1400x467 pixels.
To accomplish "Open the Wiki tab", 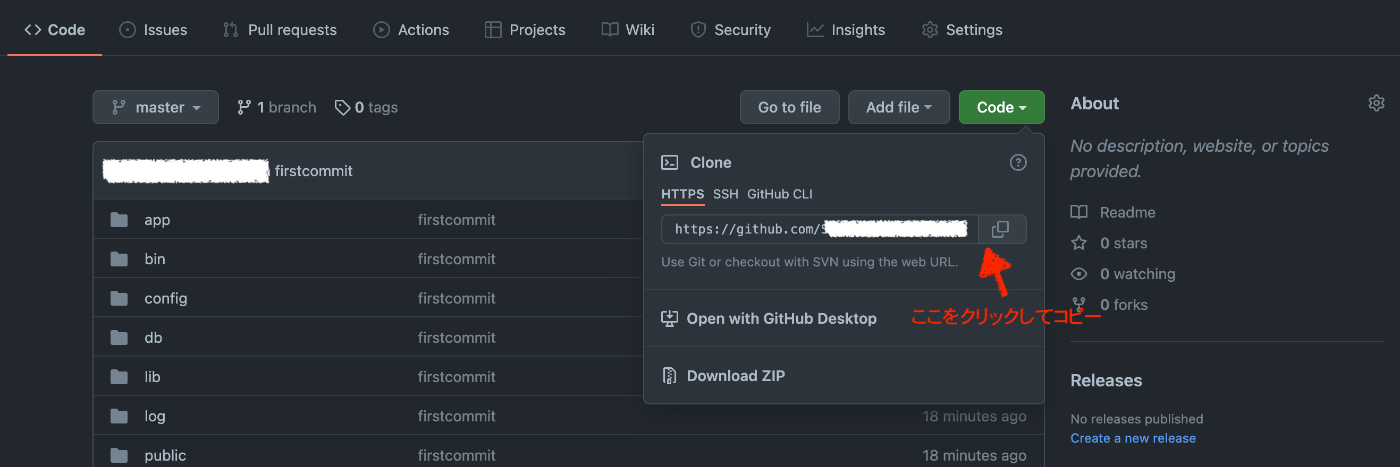I will point(628,29).
